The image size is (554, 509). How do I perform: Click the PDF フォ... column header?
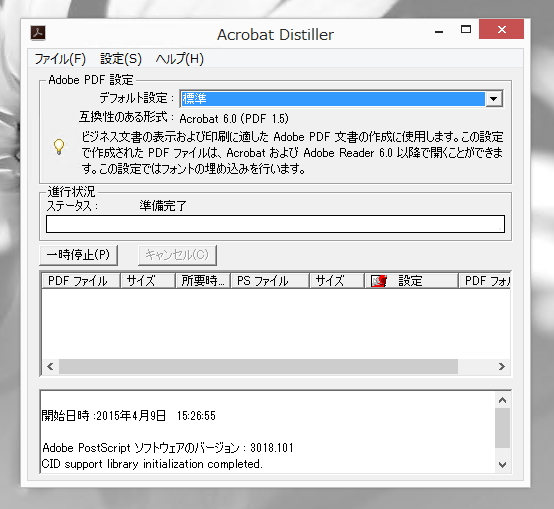pyautogui.click(x=485, y=281)
